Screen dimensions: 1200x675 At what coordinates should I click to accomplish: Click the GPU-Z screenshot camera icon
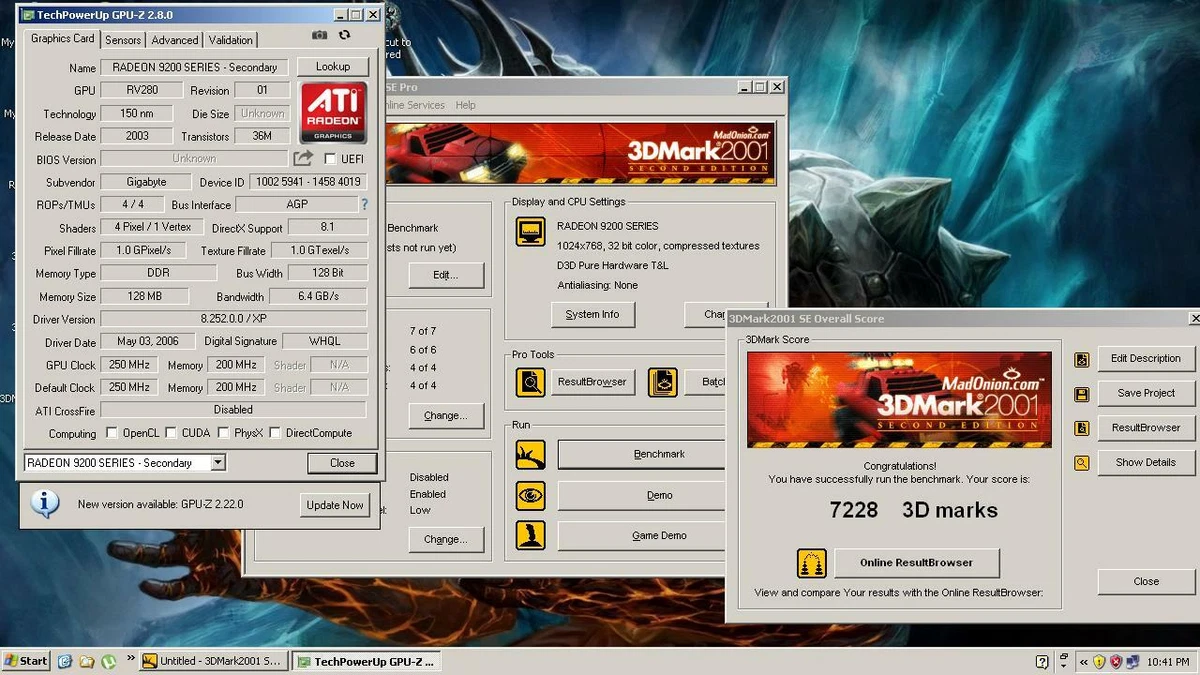319,35
